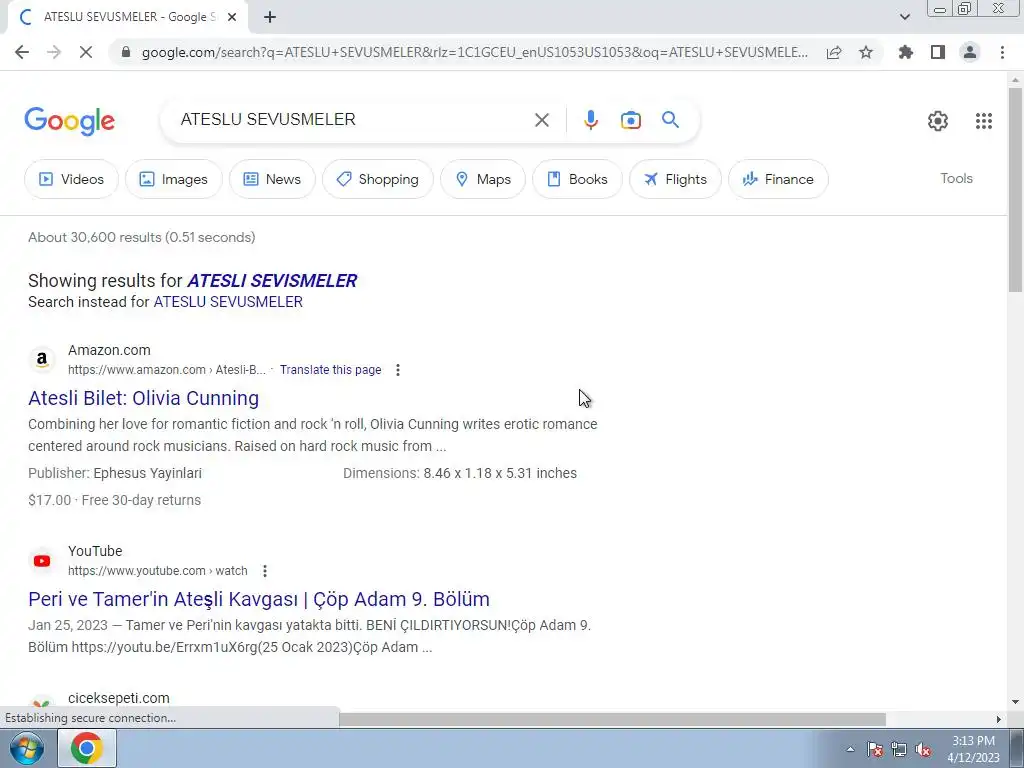Click the vertical scrollbar thumb

(1015, 189)
